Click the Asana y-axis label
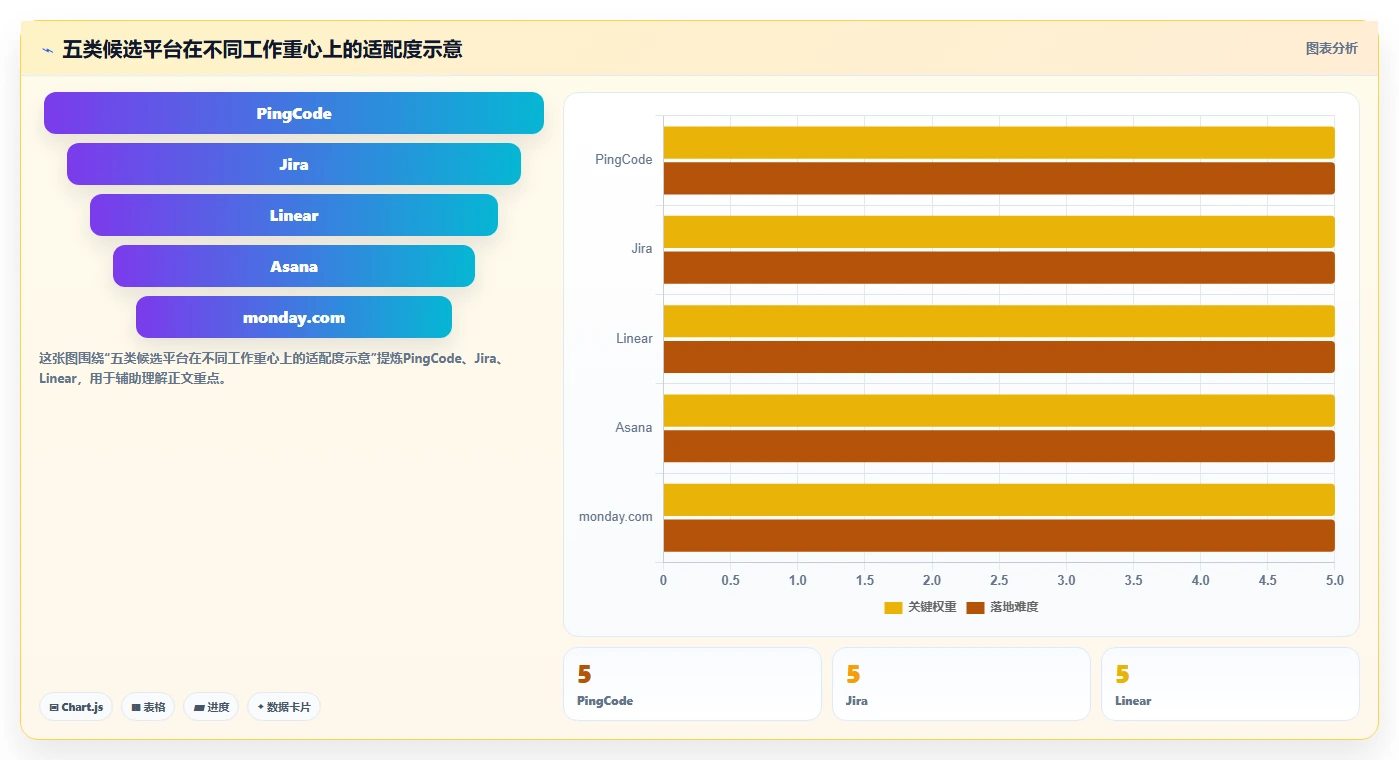Image resolution: width=1399 pixels, height=760 pixels. click(634, 428)
